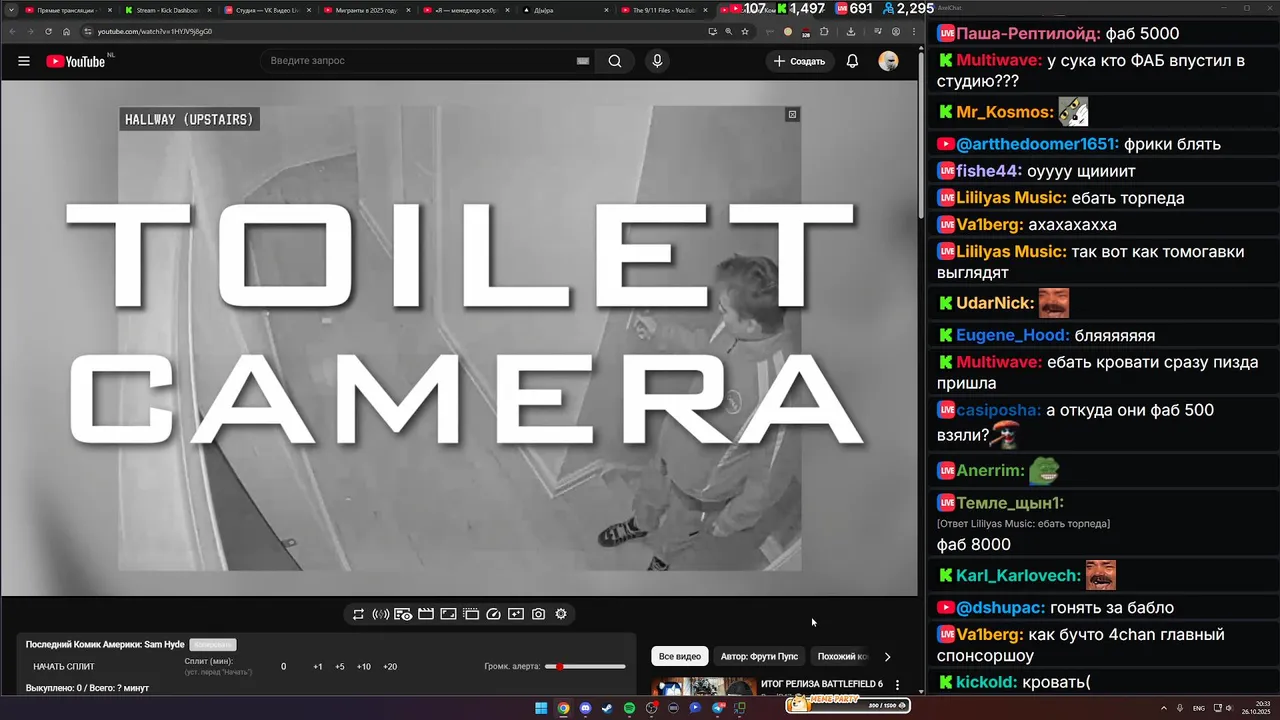The height and width of the screenshot is (720, 1280).
Task: Click the dotted window toolbar icon
Action: click(470, 614)
